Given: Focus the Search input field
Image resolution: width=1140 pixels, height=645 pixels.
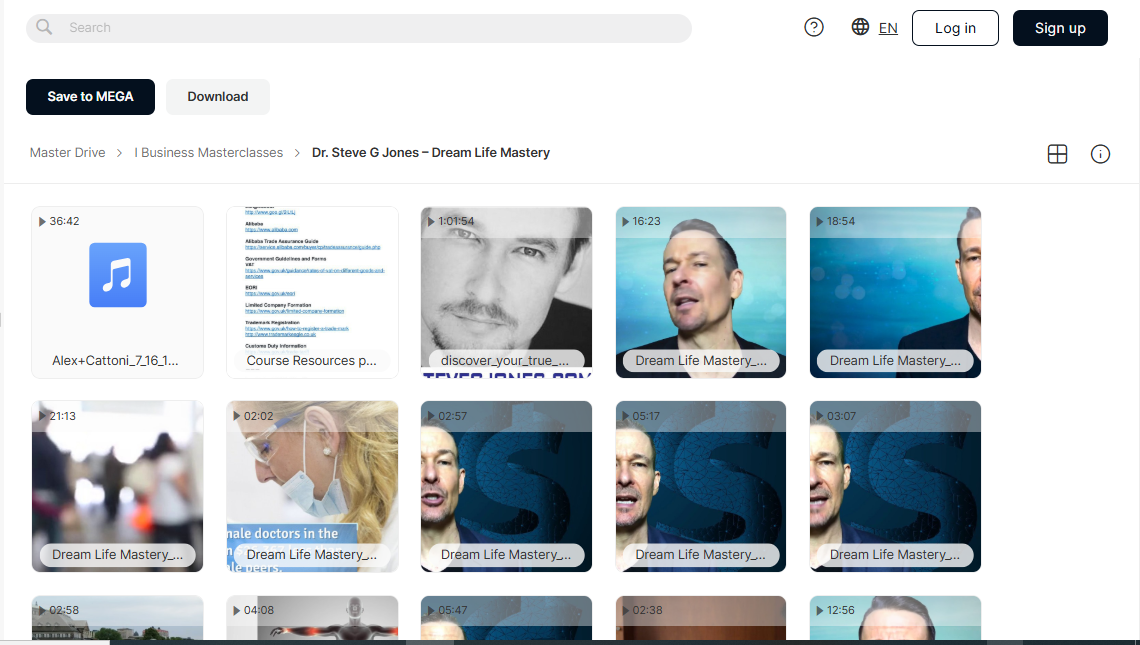Looking at the screenshot, I should click(359, 28).
